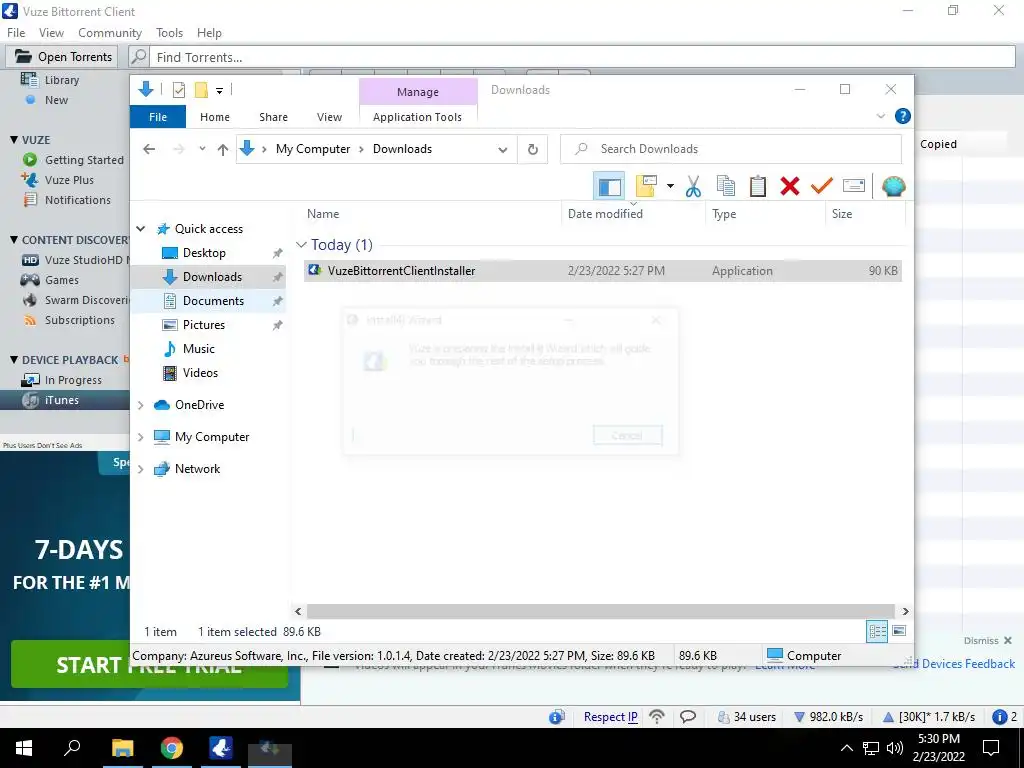Go up one folder level arrow
1024x768 pixels.
tap(223, 150)
